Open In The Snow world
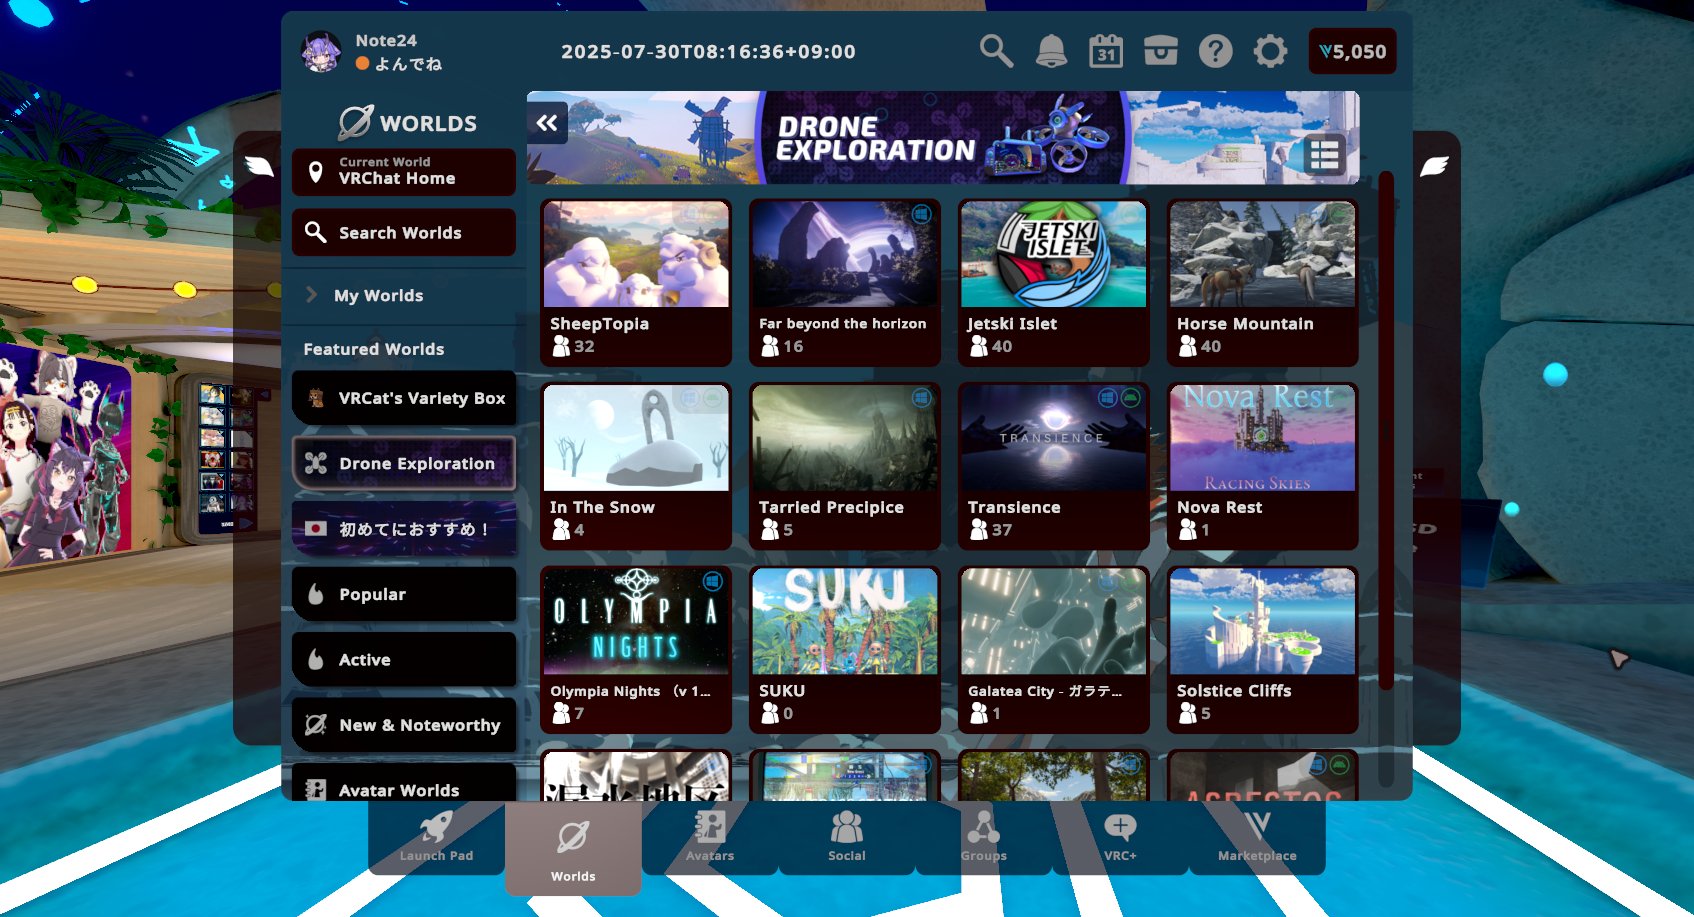 (x=636, y=466)
